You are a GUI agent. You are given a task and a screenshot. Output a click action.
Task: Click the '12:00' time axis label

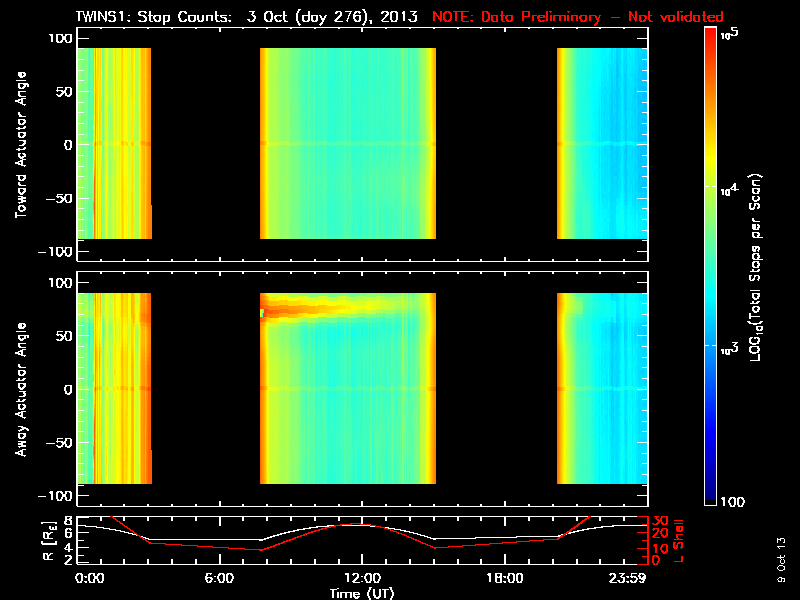click(362, 578)
